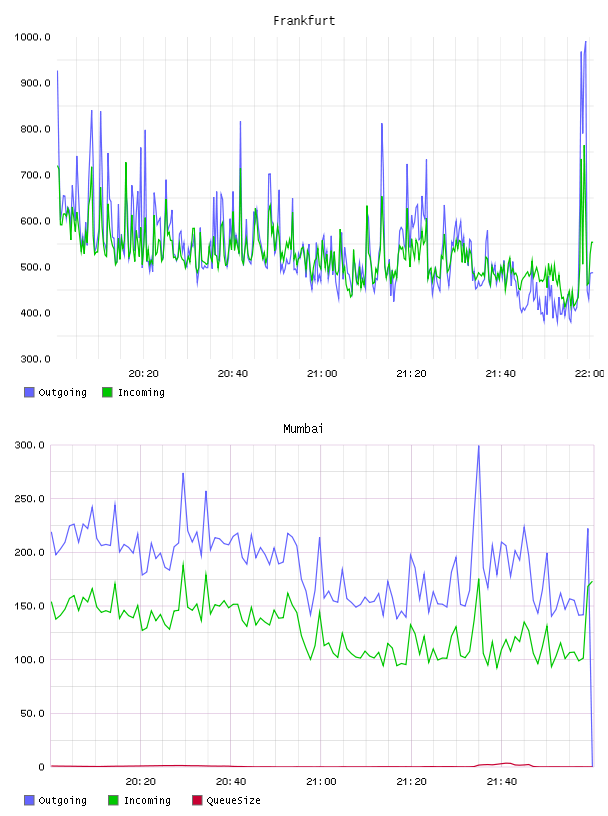
Task: Click the 21:00 time label in Mumbai chart
Action: click(x=321, y=782)
